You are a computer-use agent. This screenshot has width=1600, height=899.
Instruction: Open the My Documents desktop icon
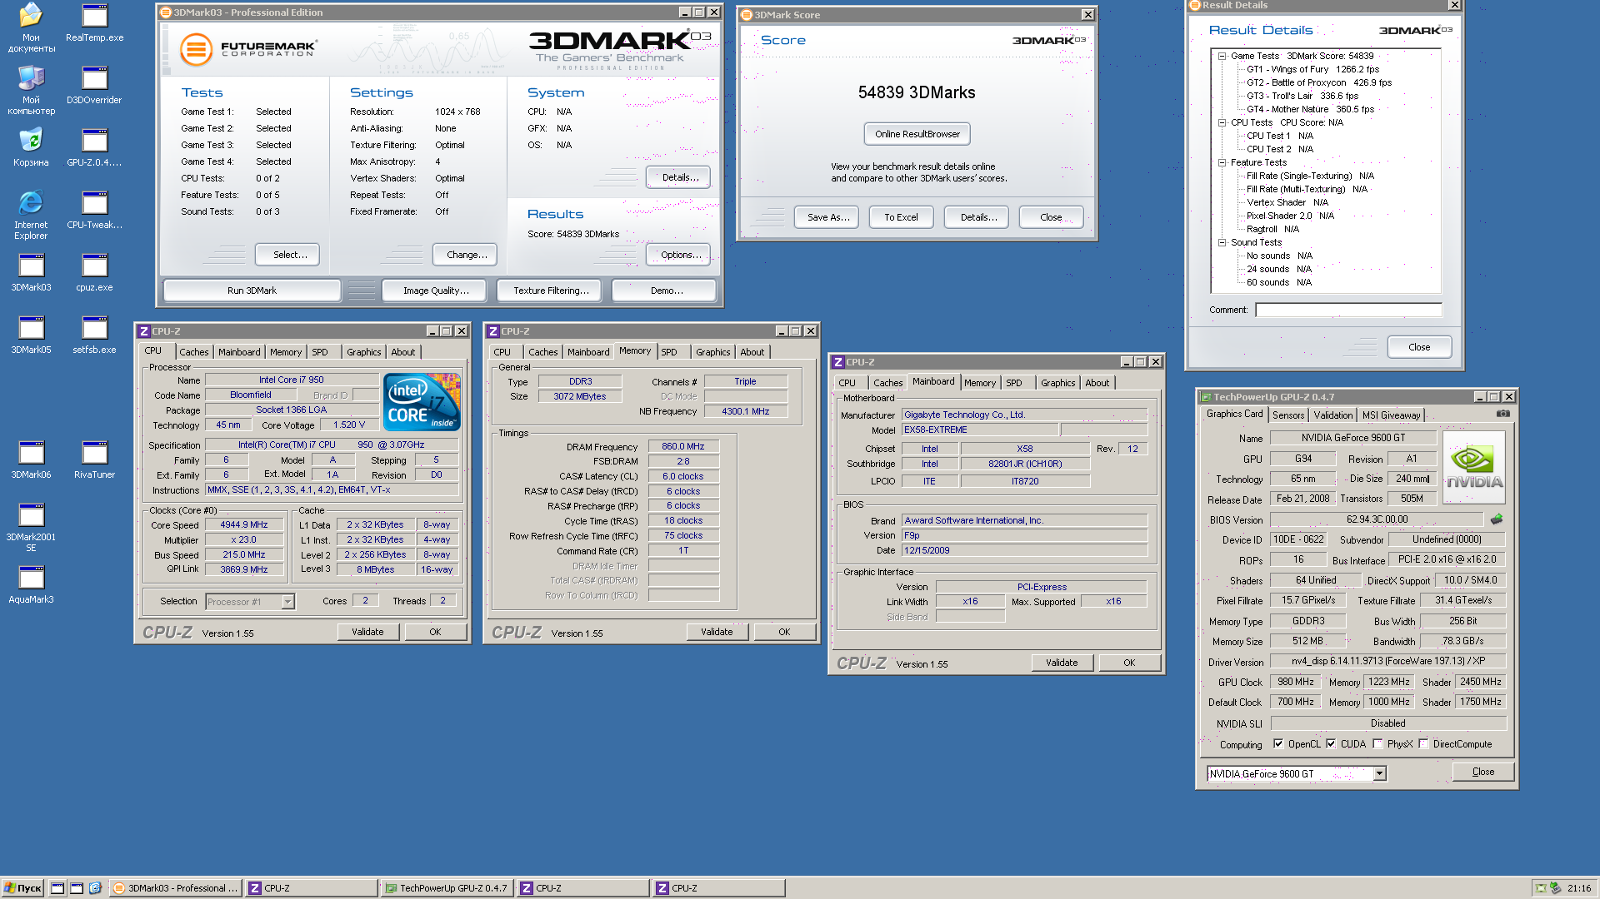31,28
